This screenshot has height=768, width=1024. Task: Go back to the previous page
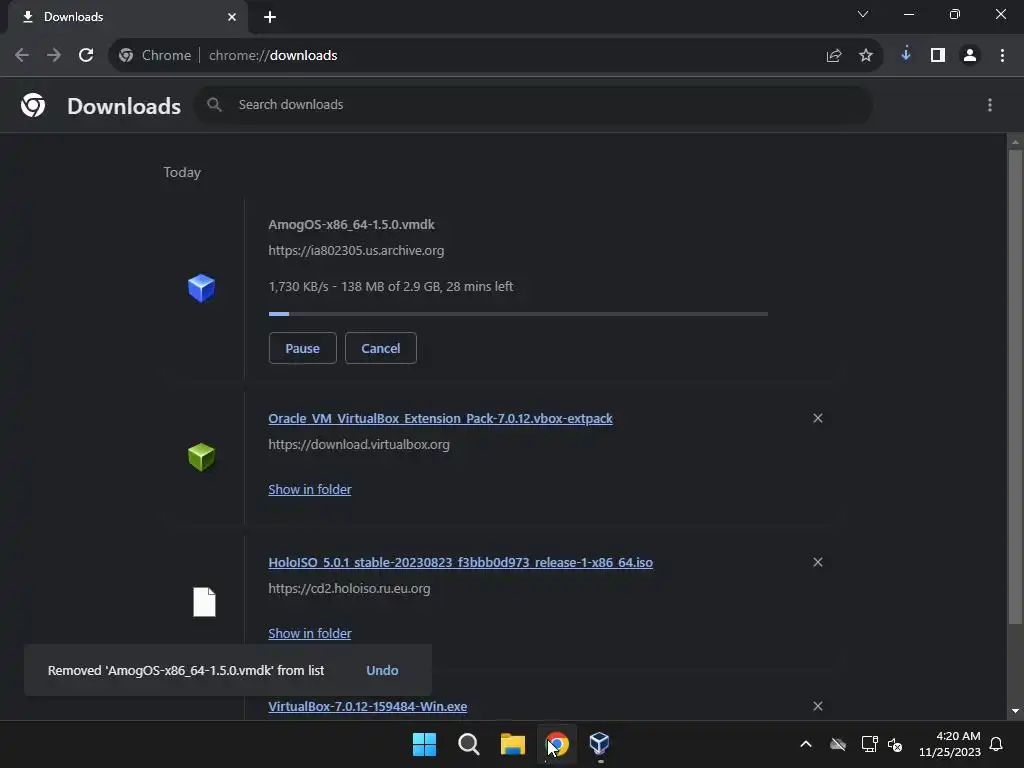pyautogui.click(x=22, y=55)
